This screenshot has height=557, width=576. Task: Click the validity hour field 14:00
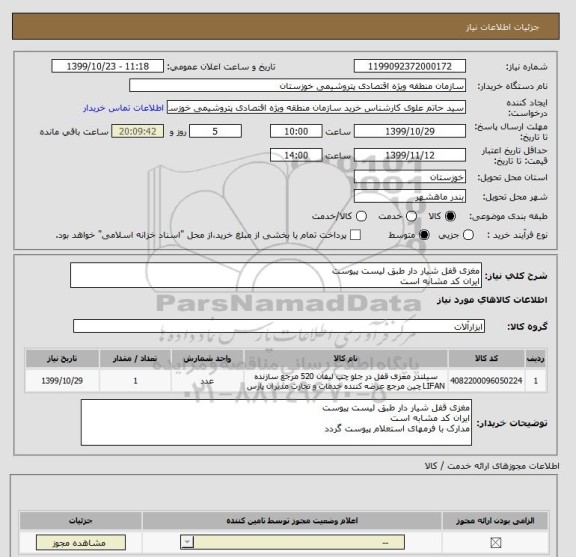point(296,155)
